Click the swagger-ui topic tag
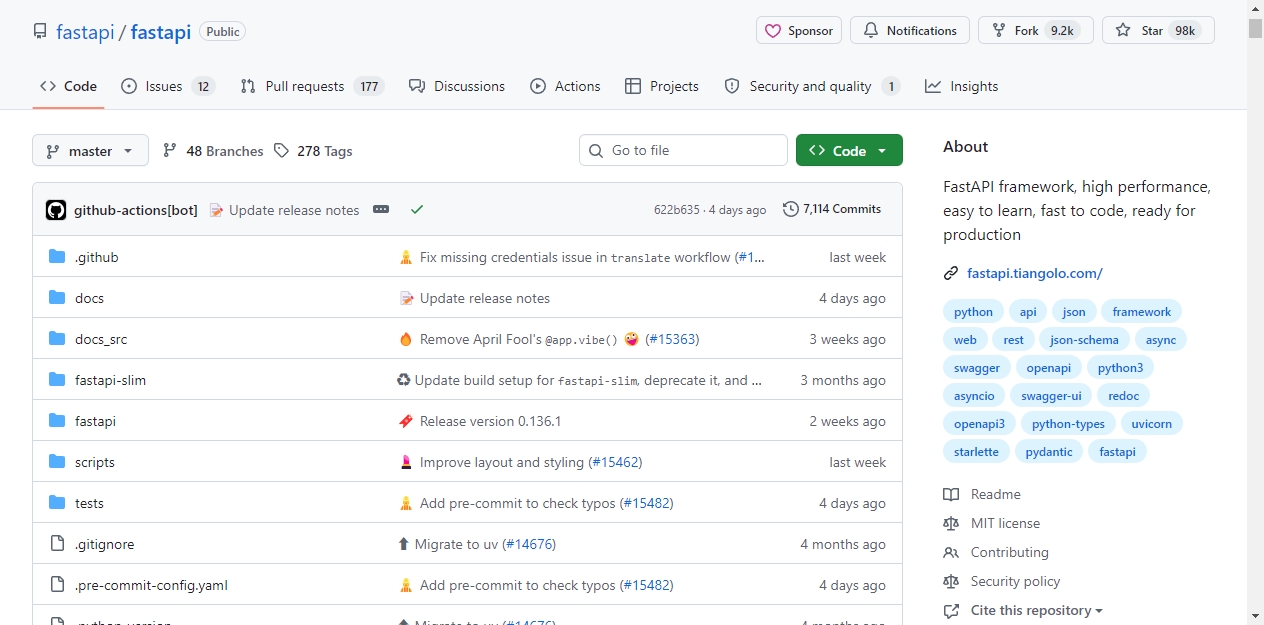 (1050, 396)
